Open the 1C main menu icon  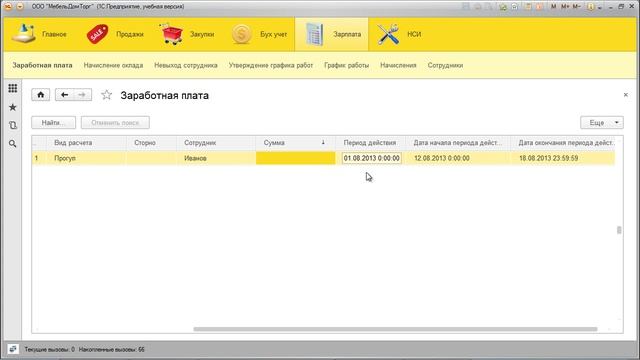click(8, 7)
